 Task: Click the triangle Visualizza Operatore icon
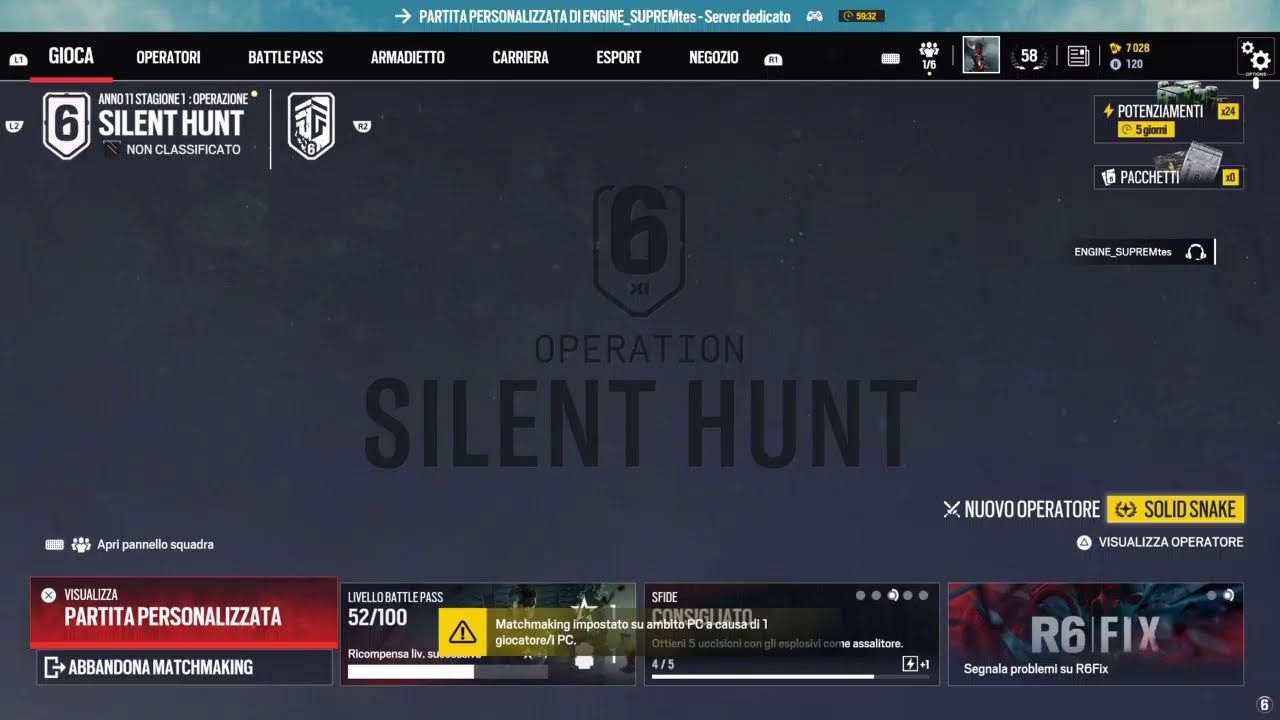pyautogui.click(x=1083, y=542)
